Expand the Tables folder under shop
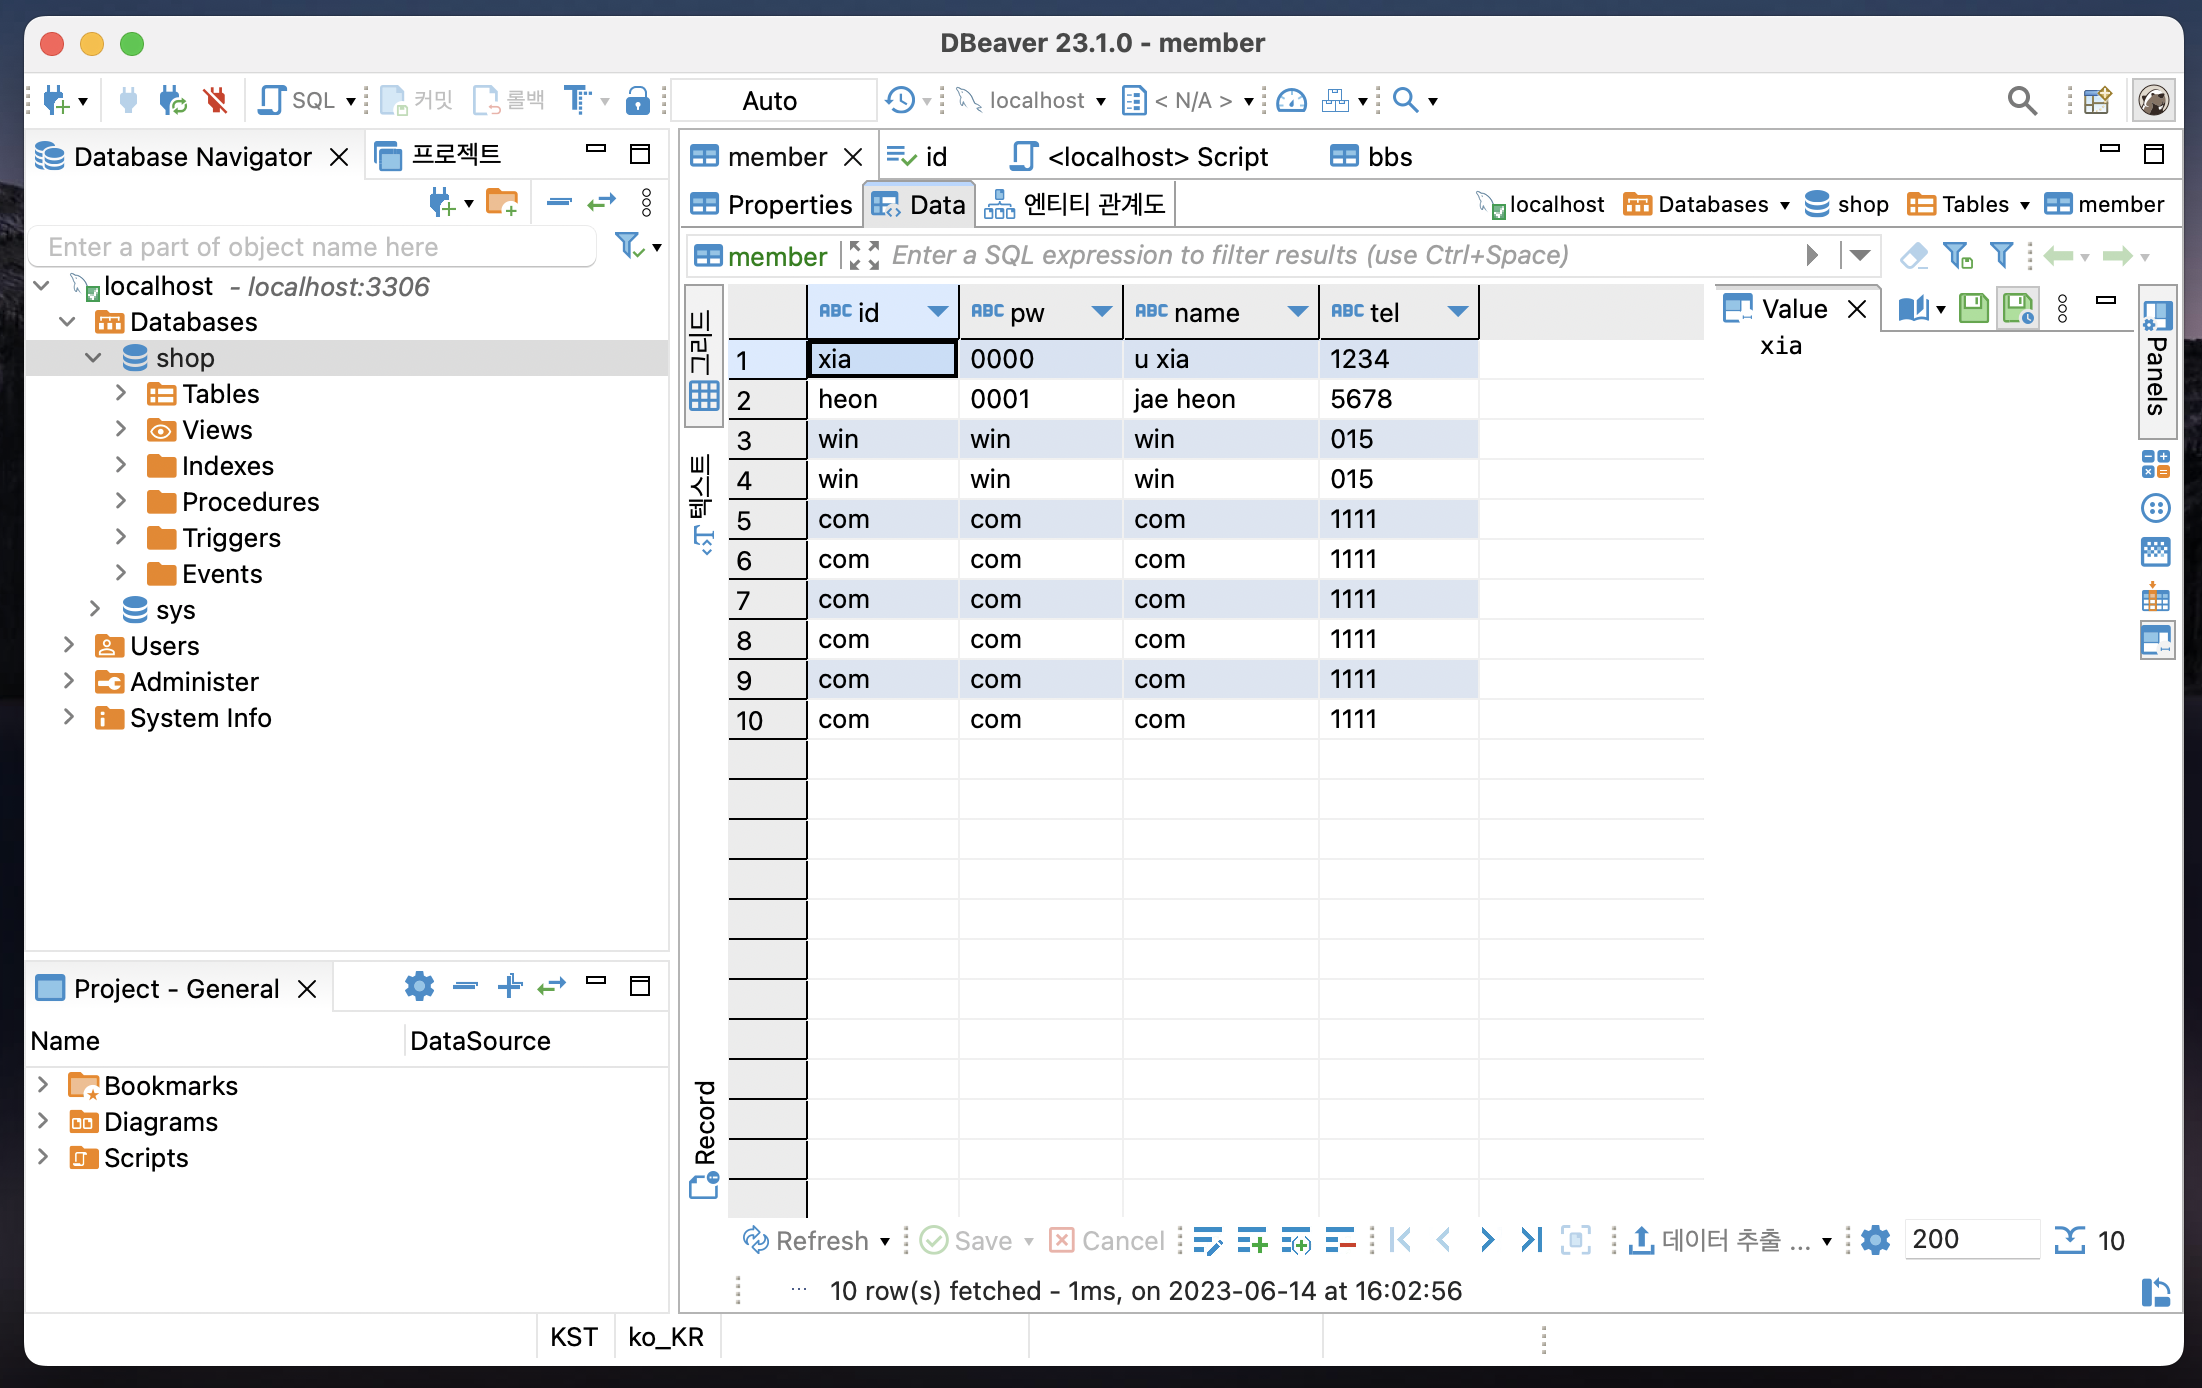Viewport: 2202px width, 1388px height. (121, 393)
